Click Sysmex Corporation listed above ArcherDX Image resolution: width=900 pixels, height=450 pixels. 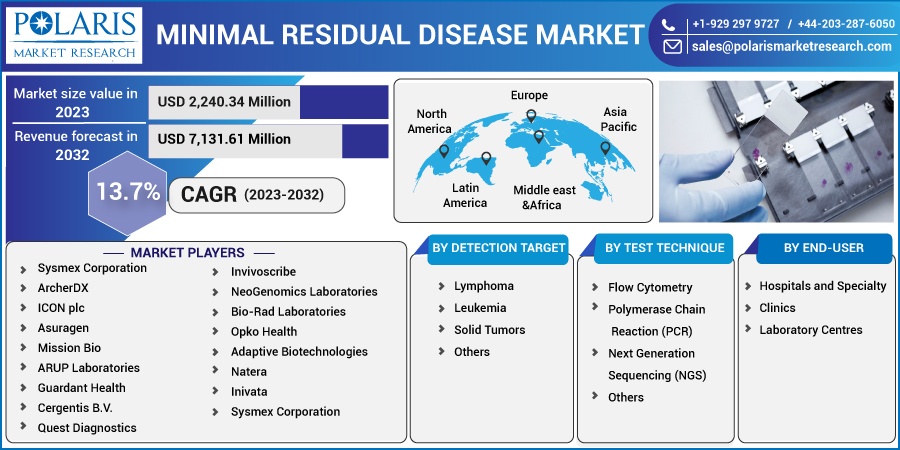coord(92,268)
